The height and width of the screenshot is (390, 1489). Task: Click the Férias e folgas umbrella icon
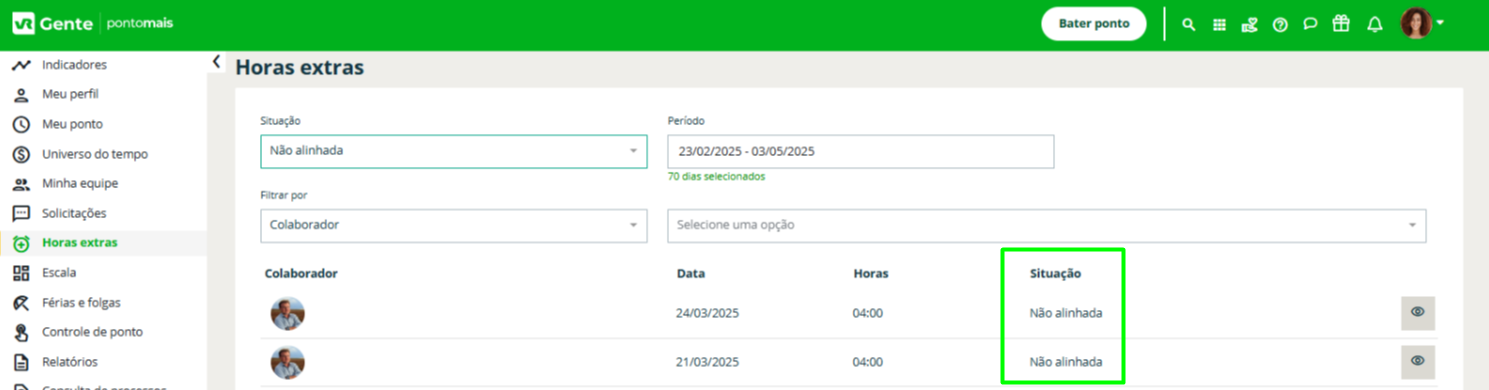click(x=21, y=302)
